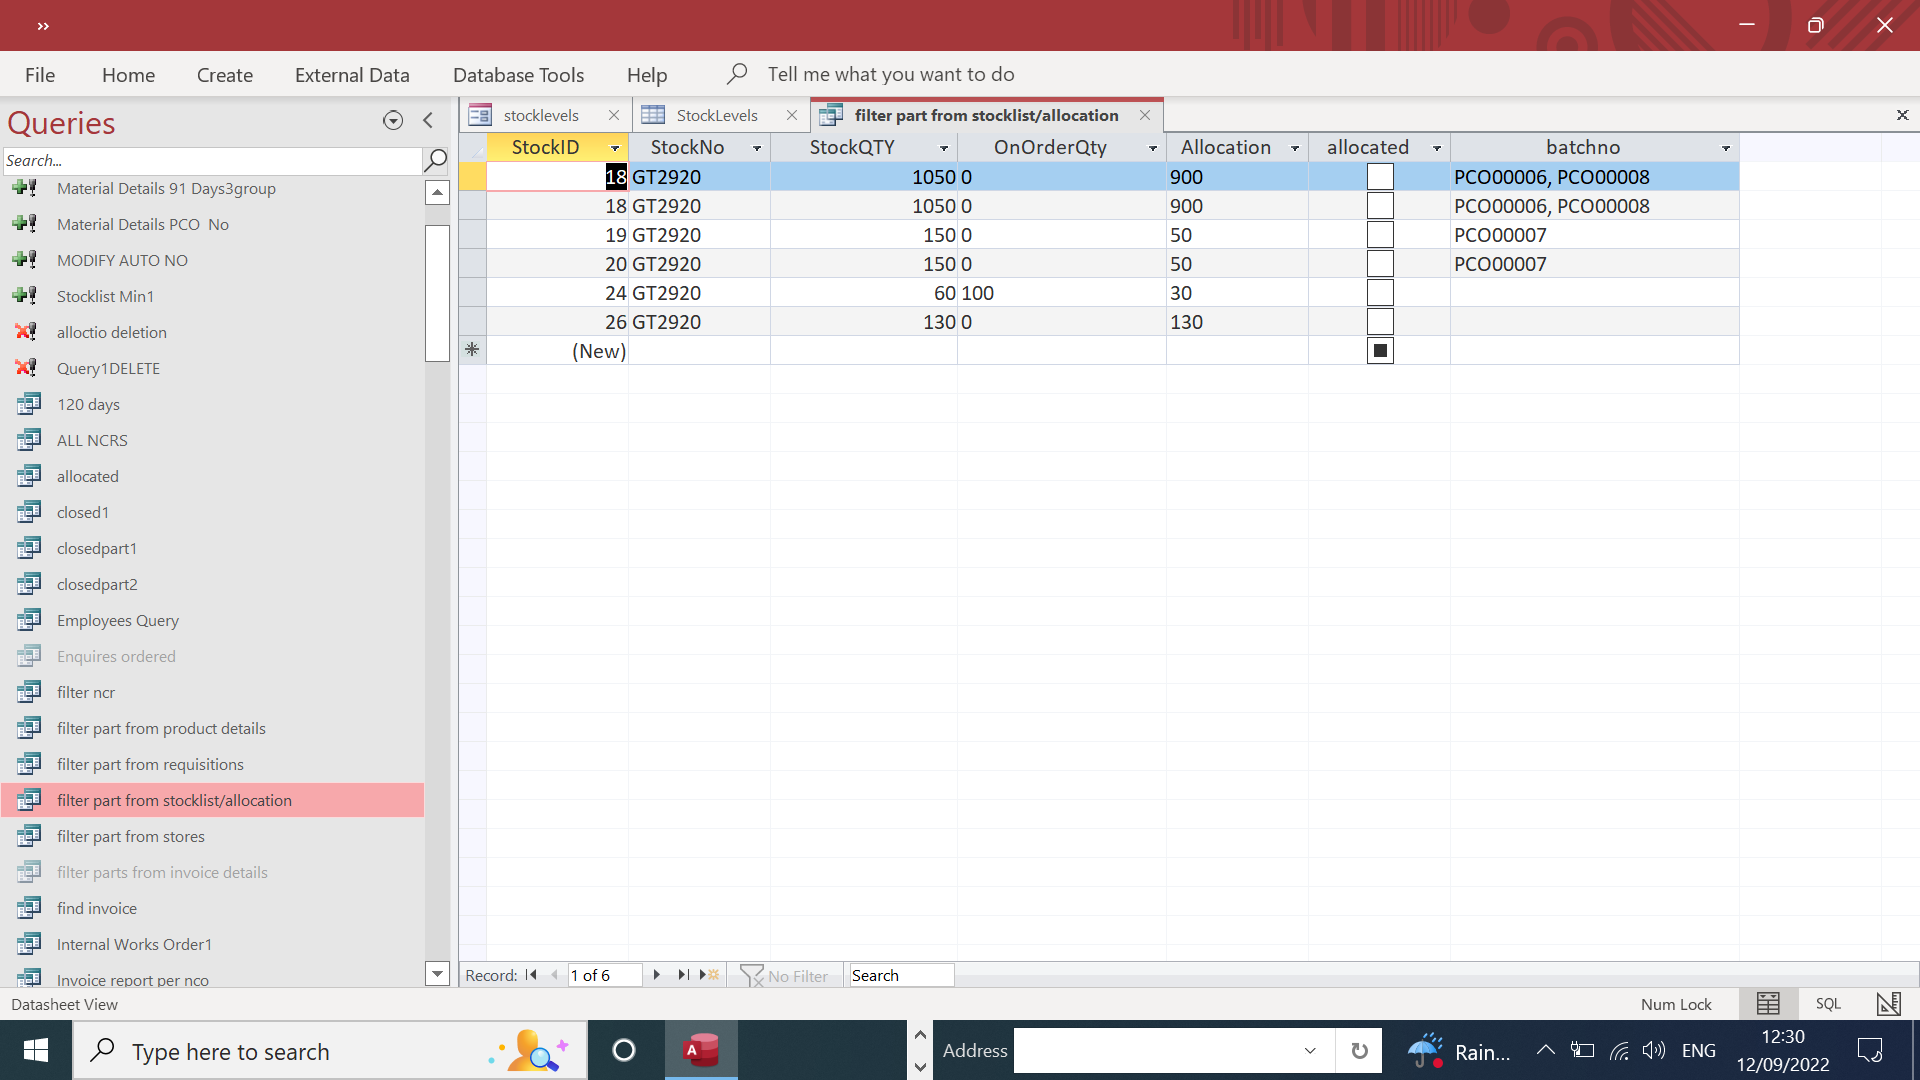Viewport: 1920px width, 1080px height.
Task: Open the External Data ribbon tab
Action: 352,75
